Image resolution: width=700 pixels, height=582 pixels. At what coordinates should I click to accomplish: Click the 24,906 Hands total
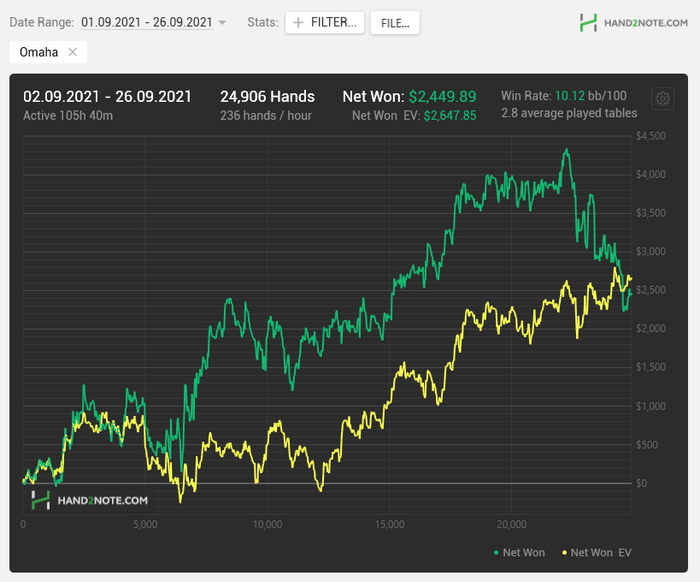click(267, 96)
